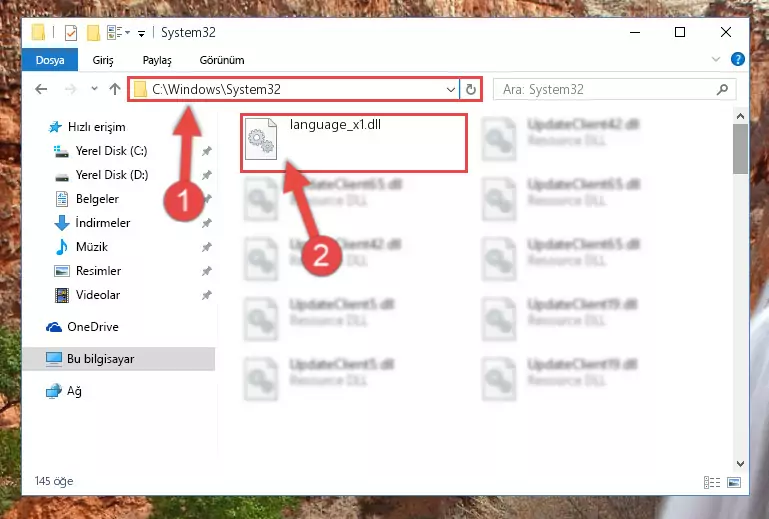Image resolution: width=769 pixels, height=519 pixels.
Task: Click pin icon next to İndirmeler
Action: 206,223
